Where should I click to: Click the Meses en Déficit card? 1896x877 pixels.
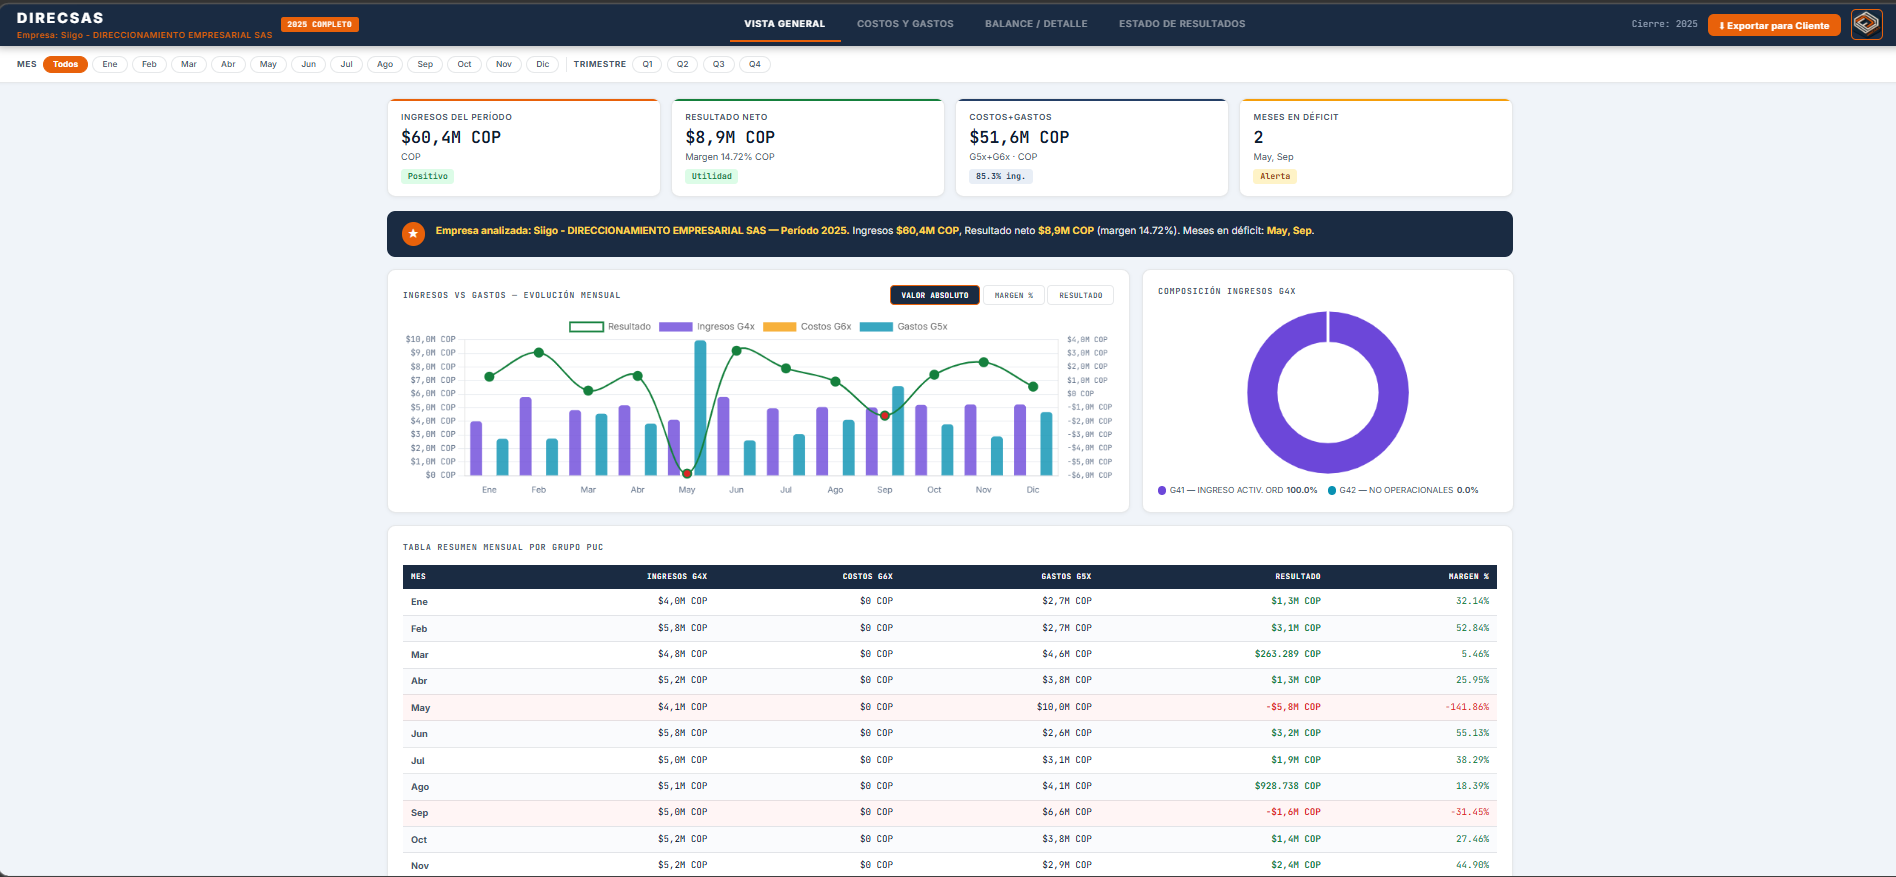tap(1376, 147)
